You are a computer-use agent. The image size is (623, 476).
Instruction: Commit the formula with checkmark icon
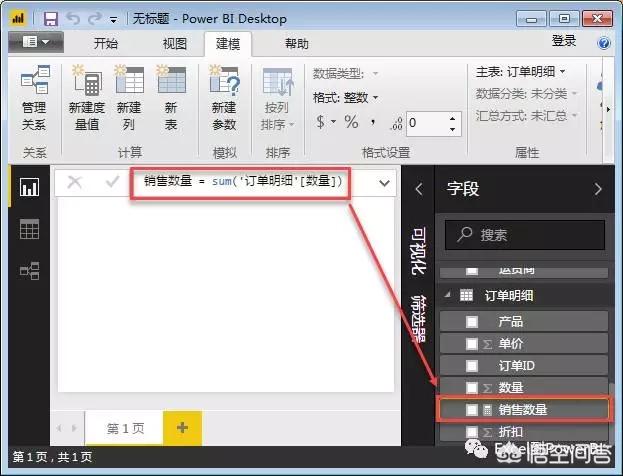(112, 182)
